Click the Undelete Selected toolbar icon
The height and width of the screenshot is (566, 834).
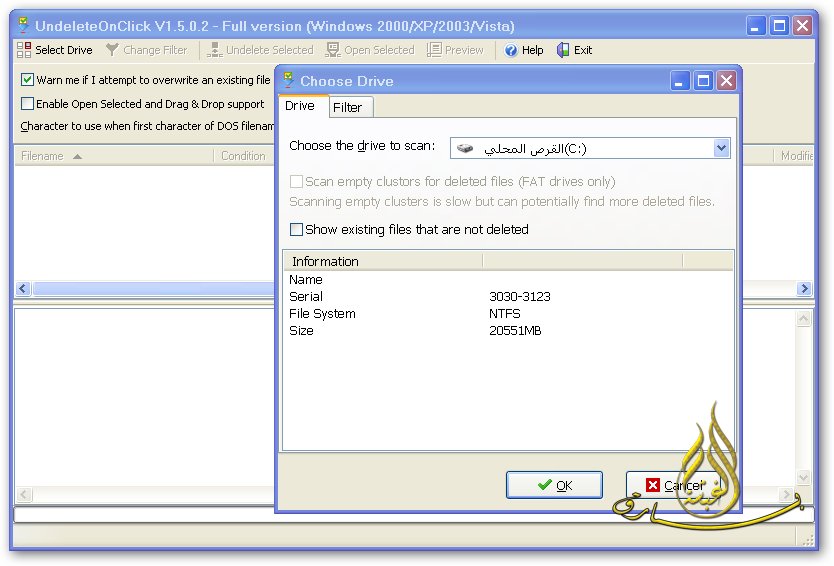click(x=214, y=50)
